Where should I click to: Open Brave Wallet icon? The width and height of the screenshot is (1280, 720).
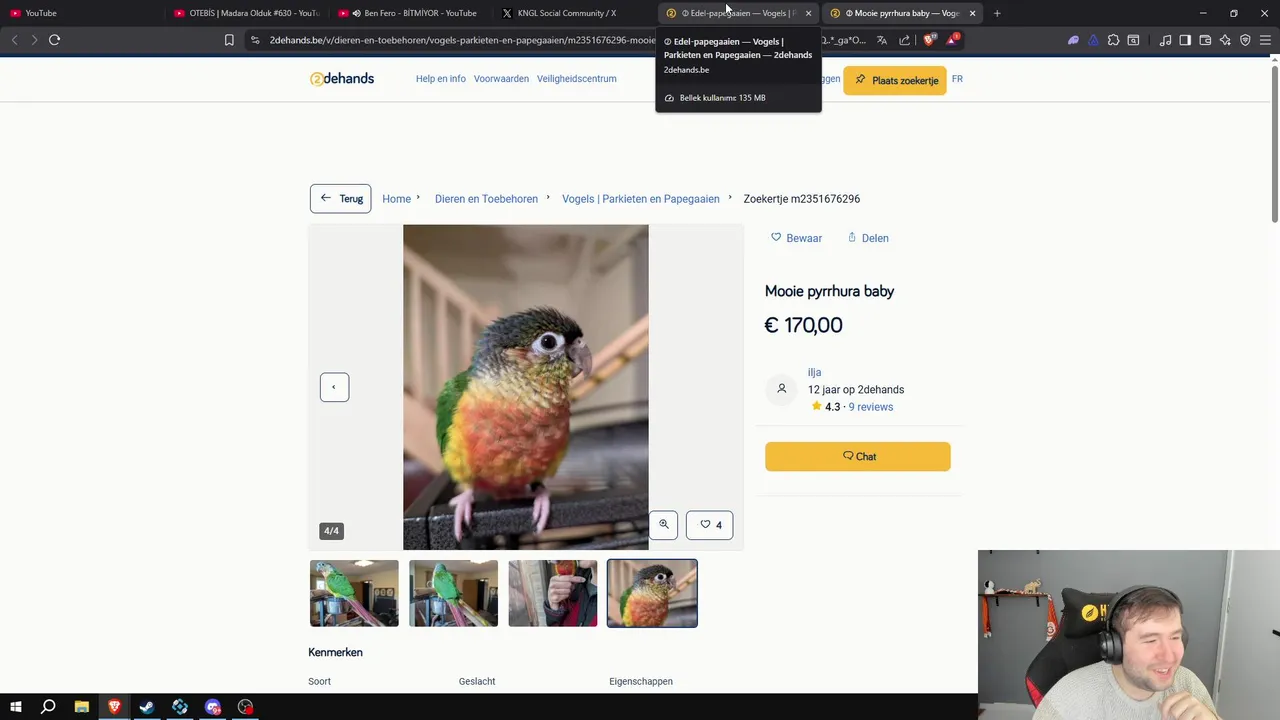click(1205, 40)
